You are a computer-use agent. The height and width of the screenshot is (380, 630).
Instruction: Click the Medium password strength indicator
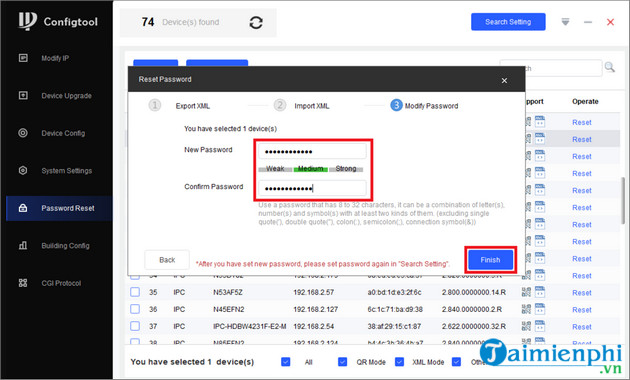coord(311,169)
